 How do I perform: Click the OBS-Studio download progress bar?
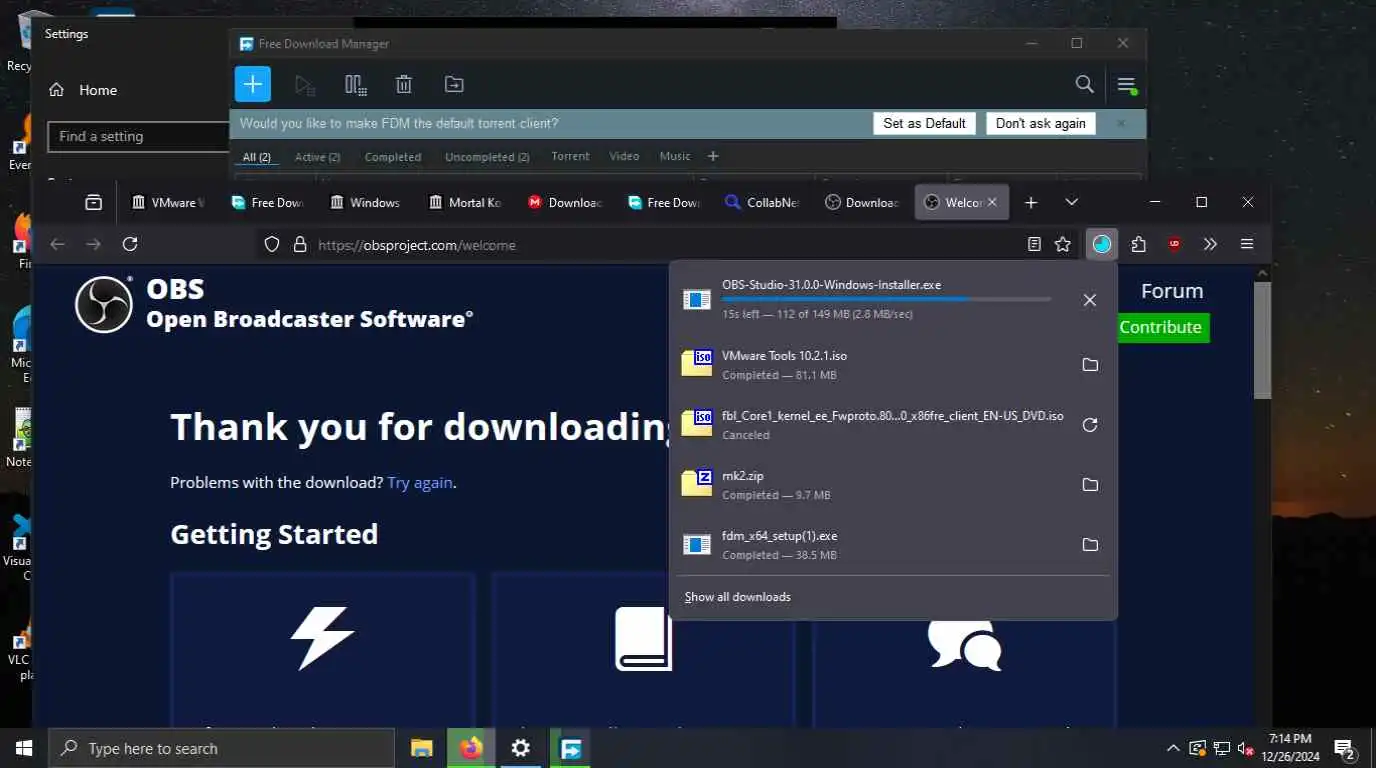click(x=886, y=298)
